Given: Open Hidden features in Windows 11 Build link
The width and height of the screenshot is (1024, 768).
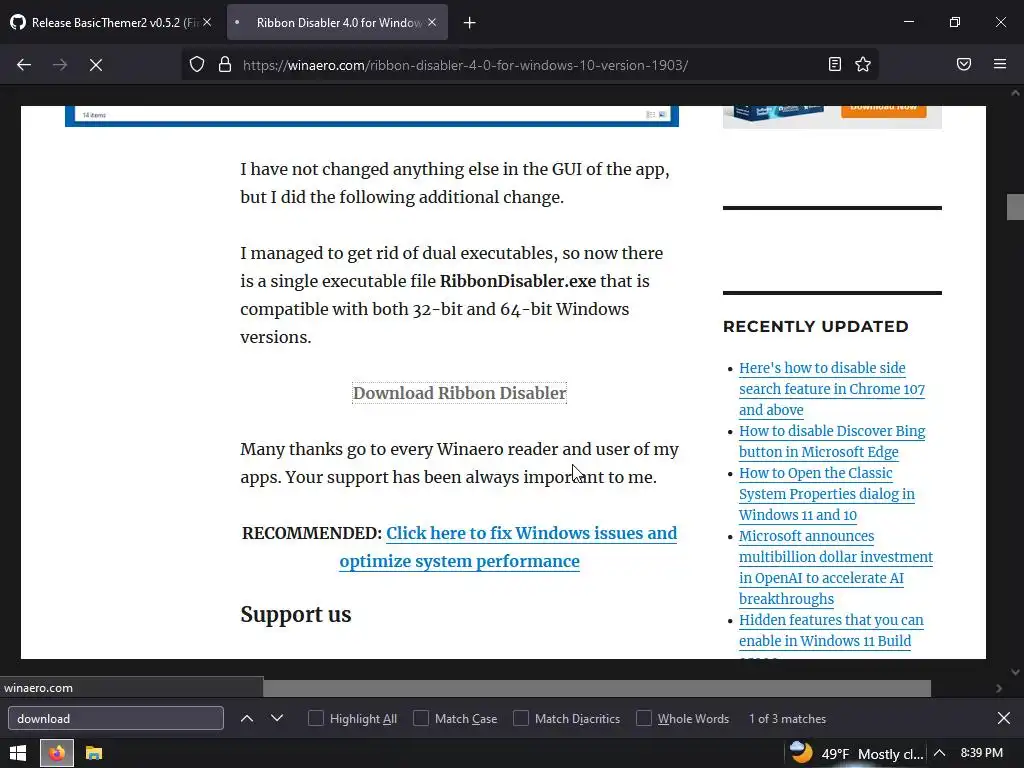Looking at the screenshot, I should [x=831, y=630].
